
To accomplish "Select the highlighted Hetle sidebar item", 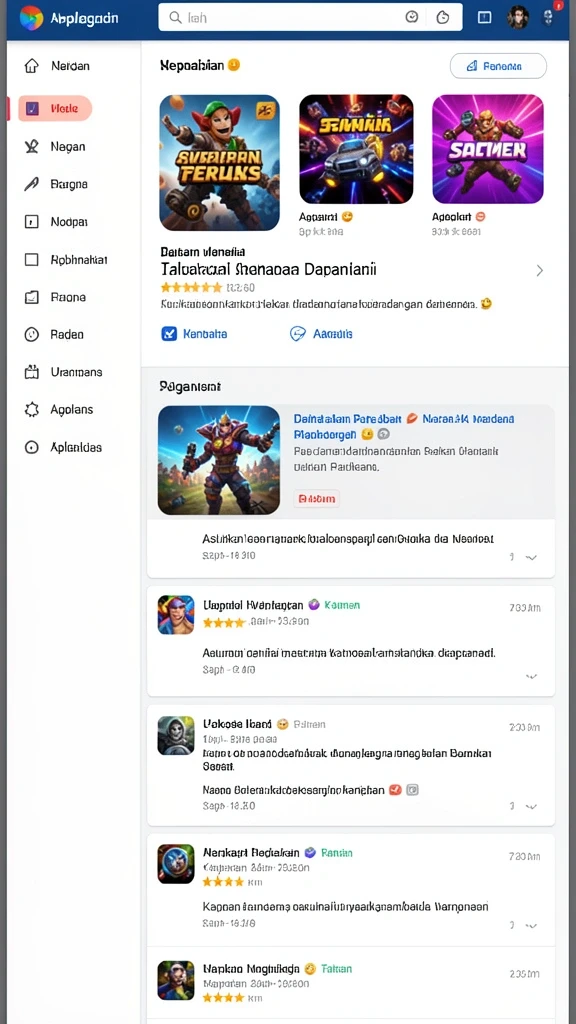I will point(55,108).
